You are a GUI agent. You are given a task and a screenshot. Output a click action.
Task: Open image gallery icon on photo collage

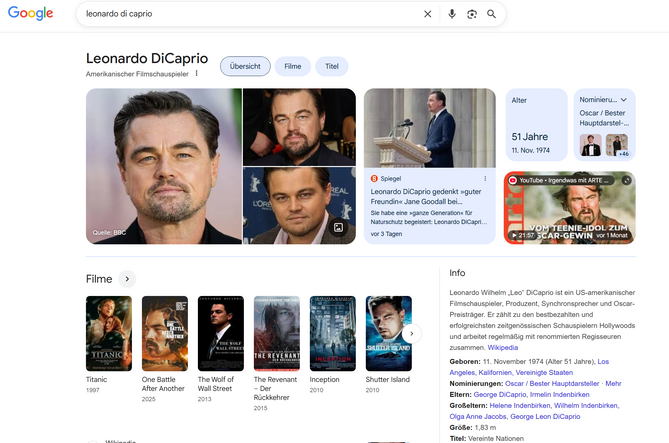pos(338,228)
